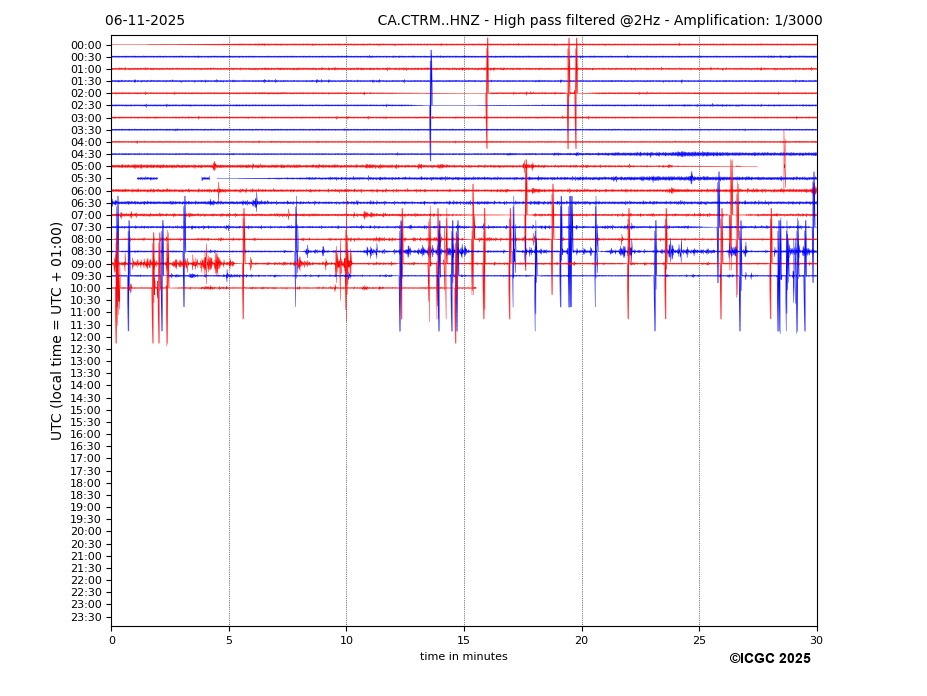
Task: Select the 21:00 time row label
Action: coord(86,556)
